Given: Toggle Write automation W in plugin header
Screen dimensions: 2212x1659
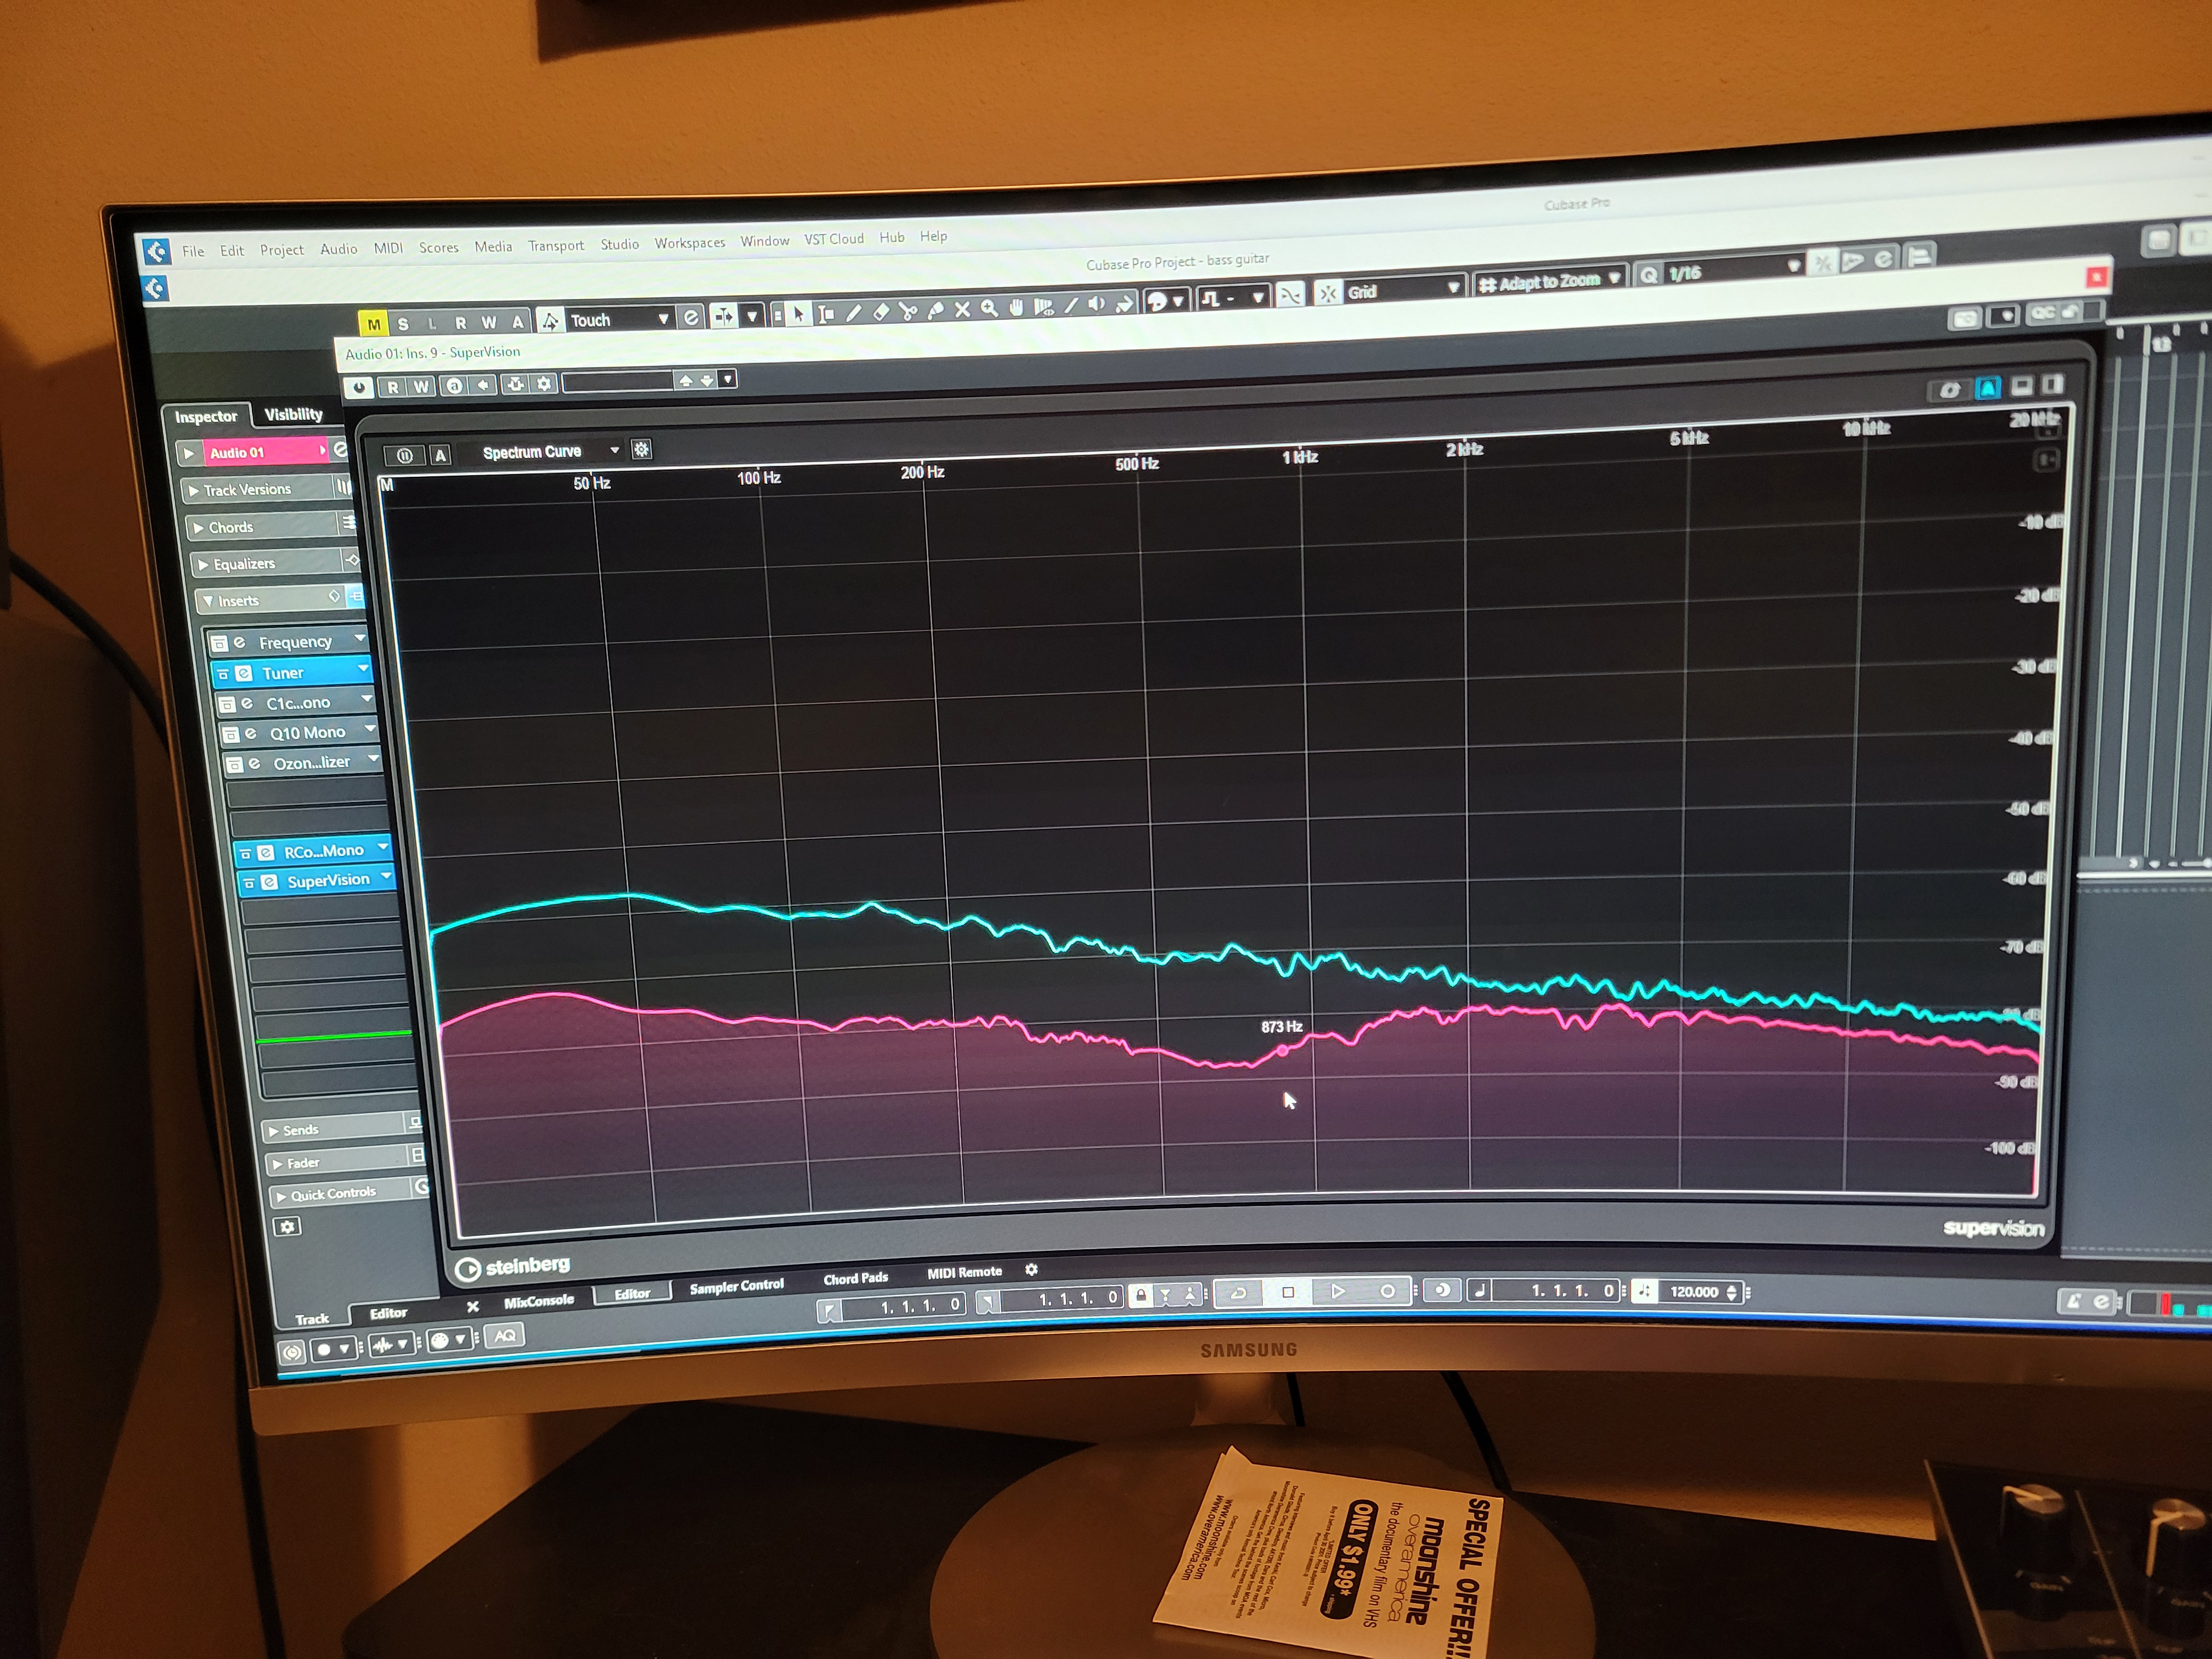Looking at the screenshot, I should [x=421, y=386].
